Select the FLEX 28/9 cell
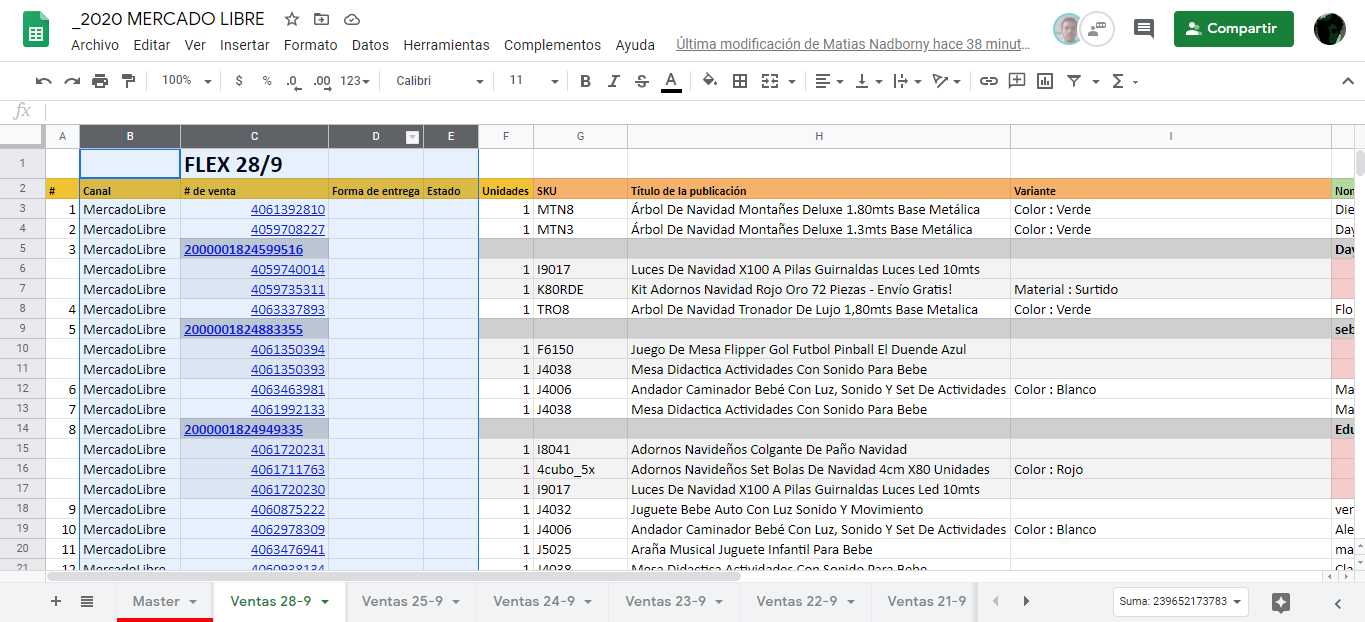The width and height of the screenshot is (1365, 622). coord(254,164)
